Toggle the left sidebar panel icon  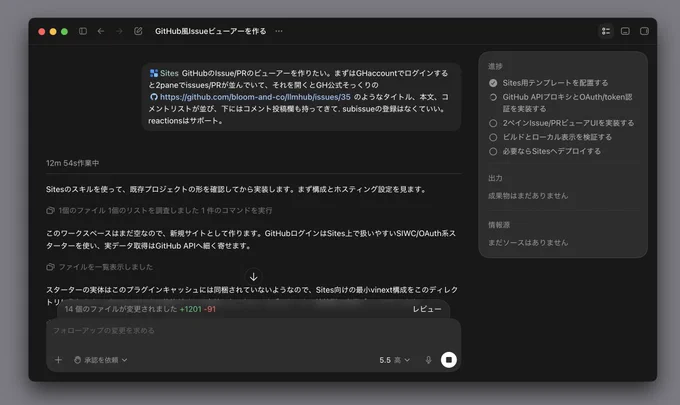pos(83,31)
